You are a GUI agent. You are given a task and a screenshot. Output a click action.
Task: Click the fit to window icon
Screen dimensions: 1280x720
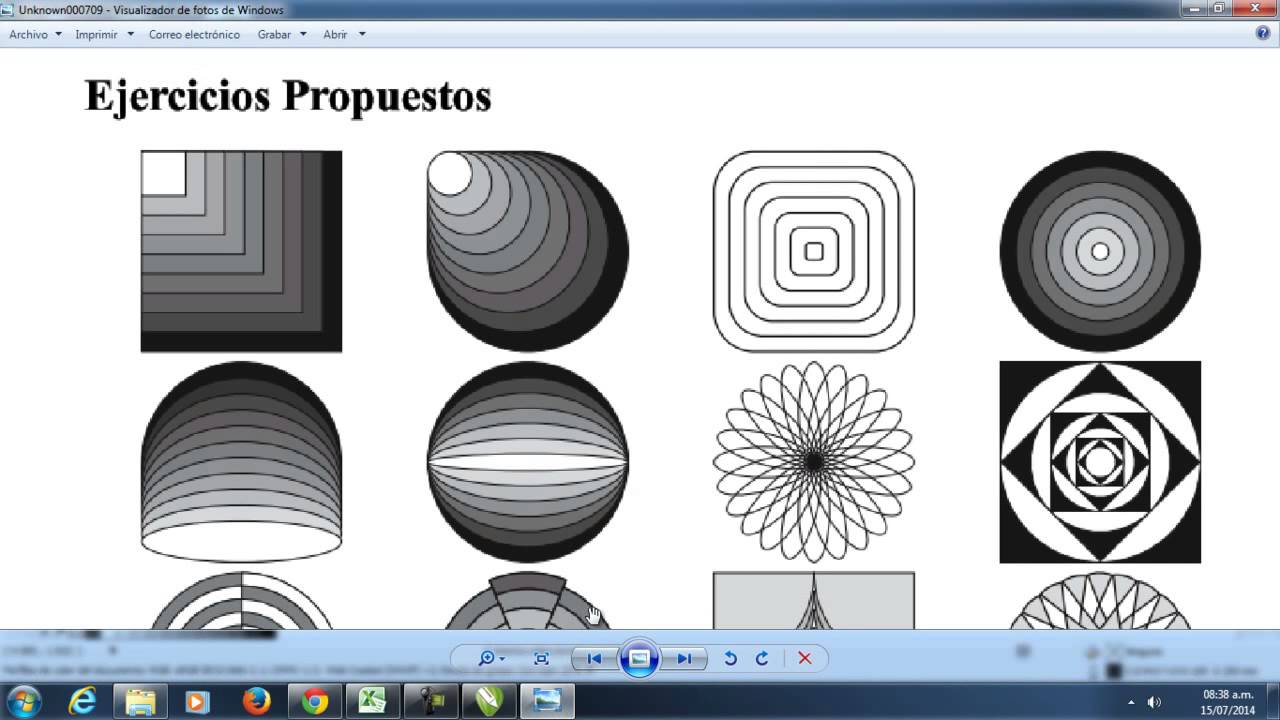pyautogui.click(x=541, y=658)
